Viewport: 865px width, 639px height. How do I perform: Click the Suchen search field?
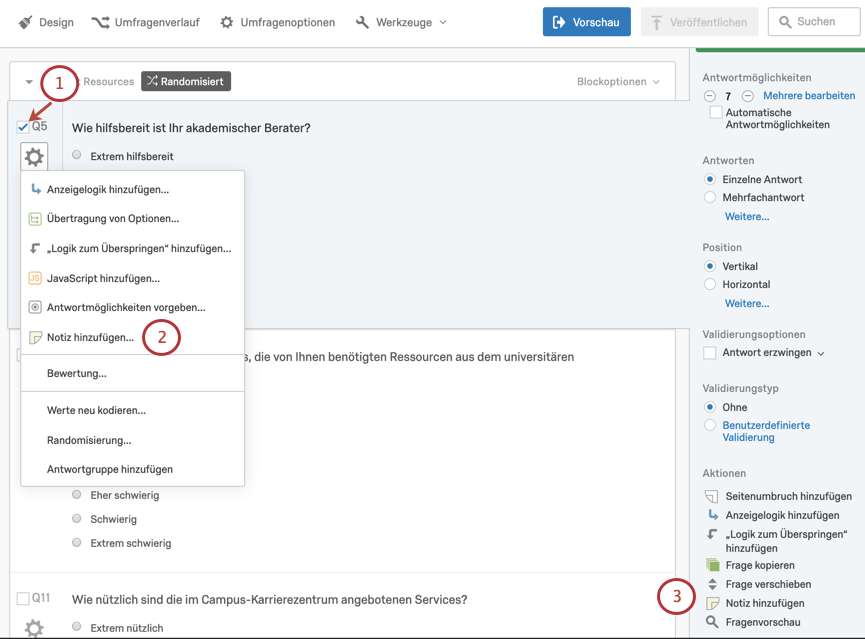[814, 22]
